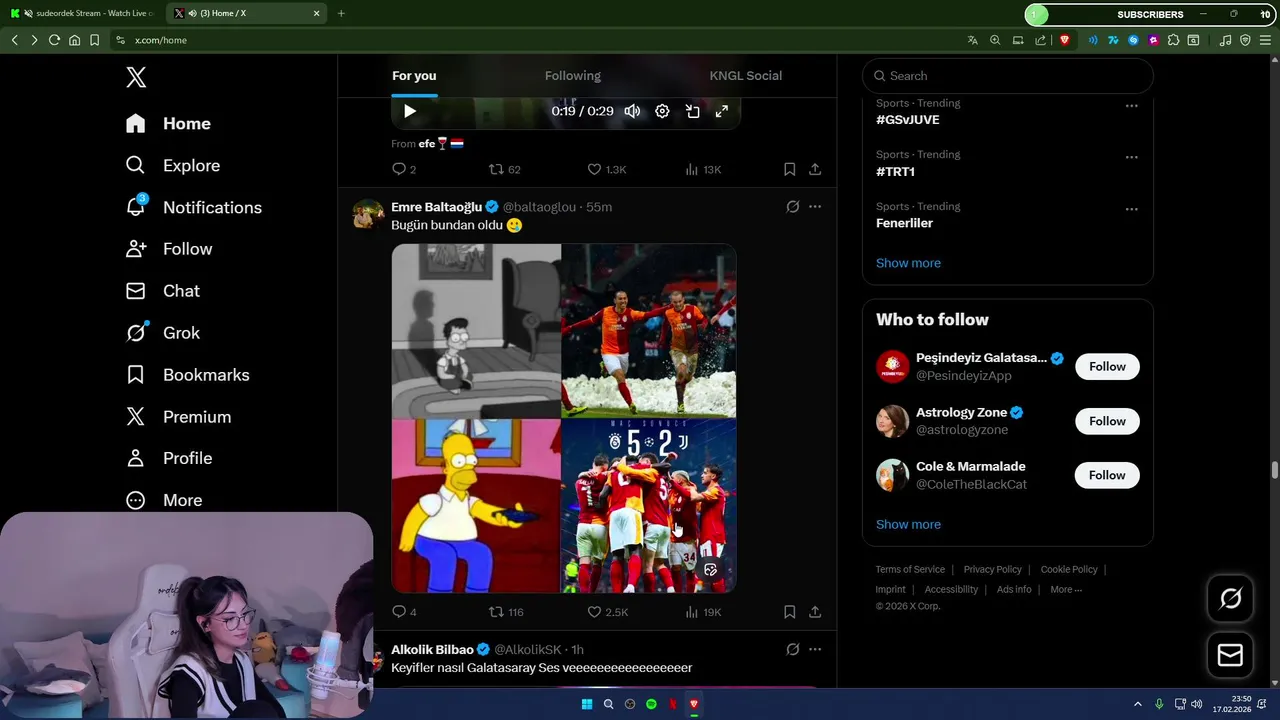Open options for #TRT1 trend
This screenshot has height=720, width=1280.
[1132, 157]
